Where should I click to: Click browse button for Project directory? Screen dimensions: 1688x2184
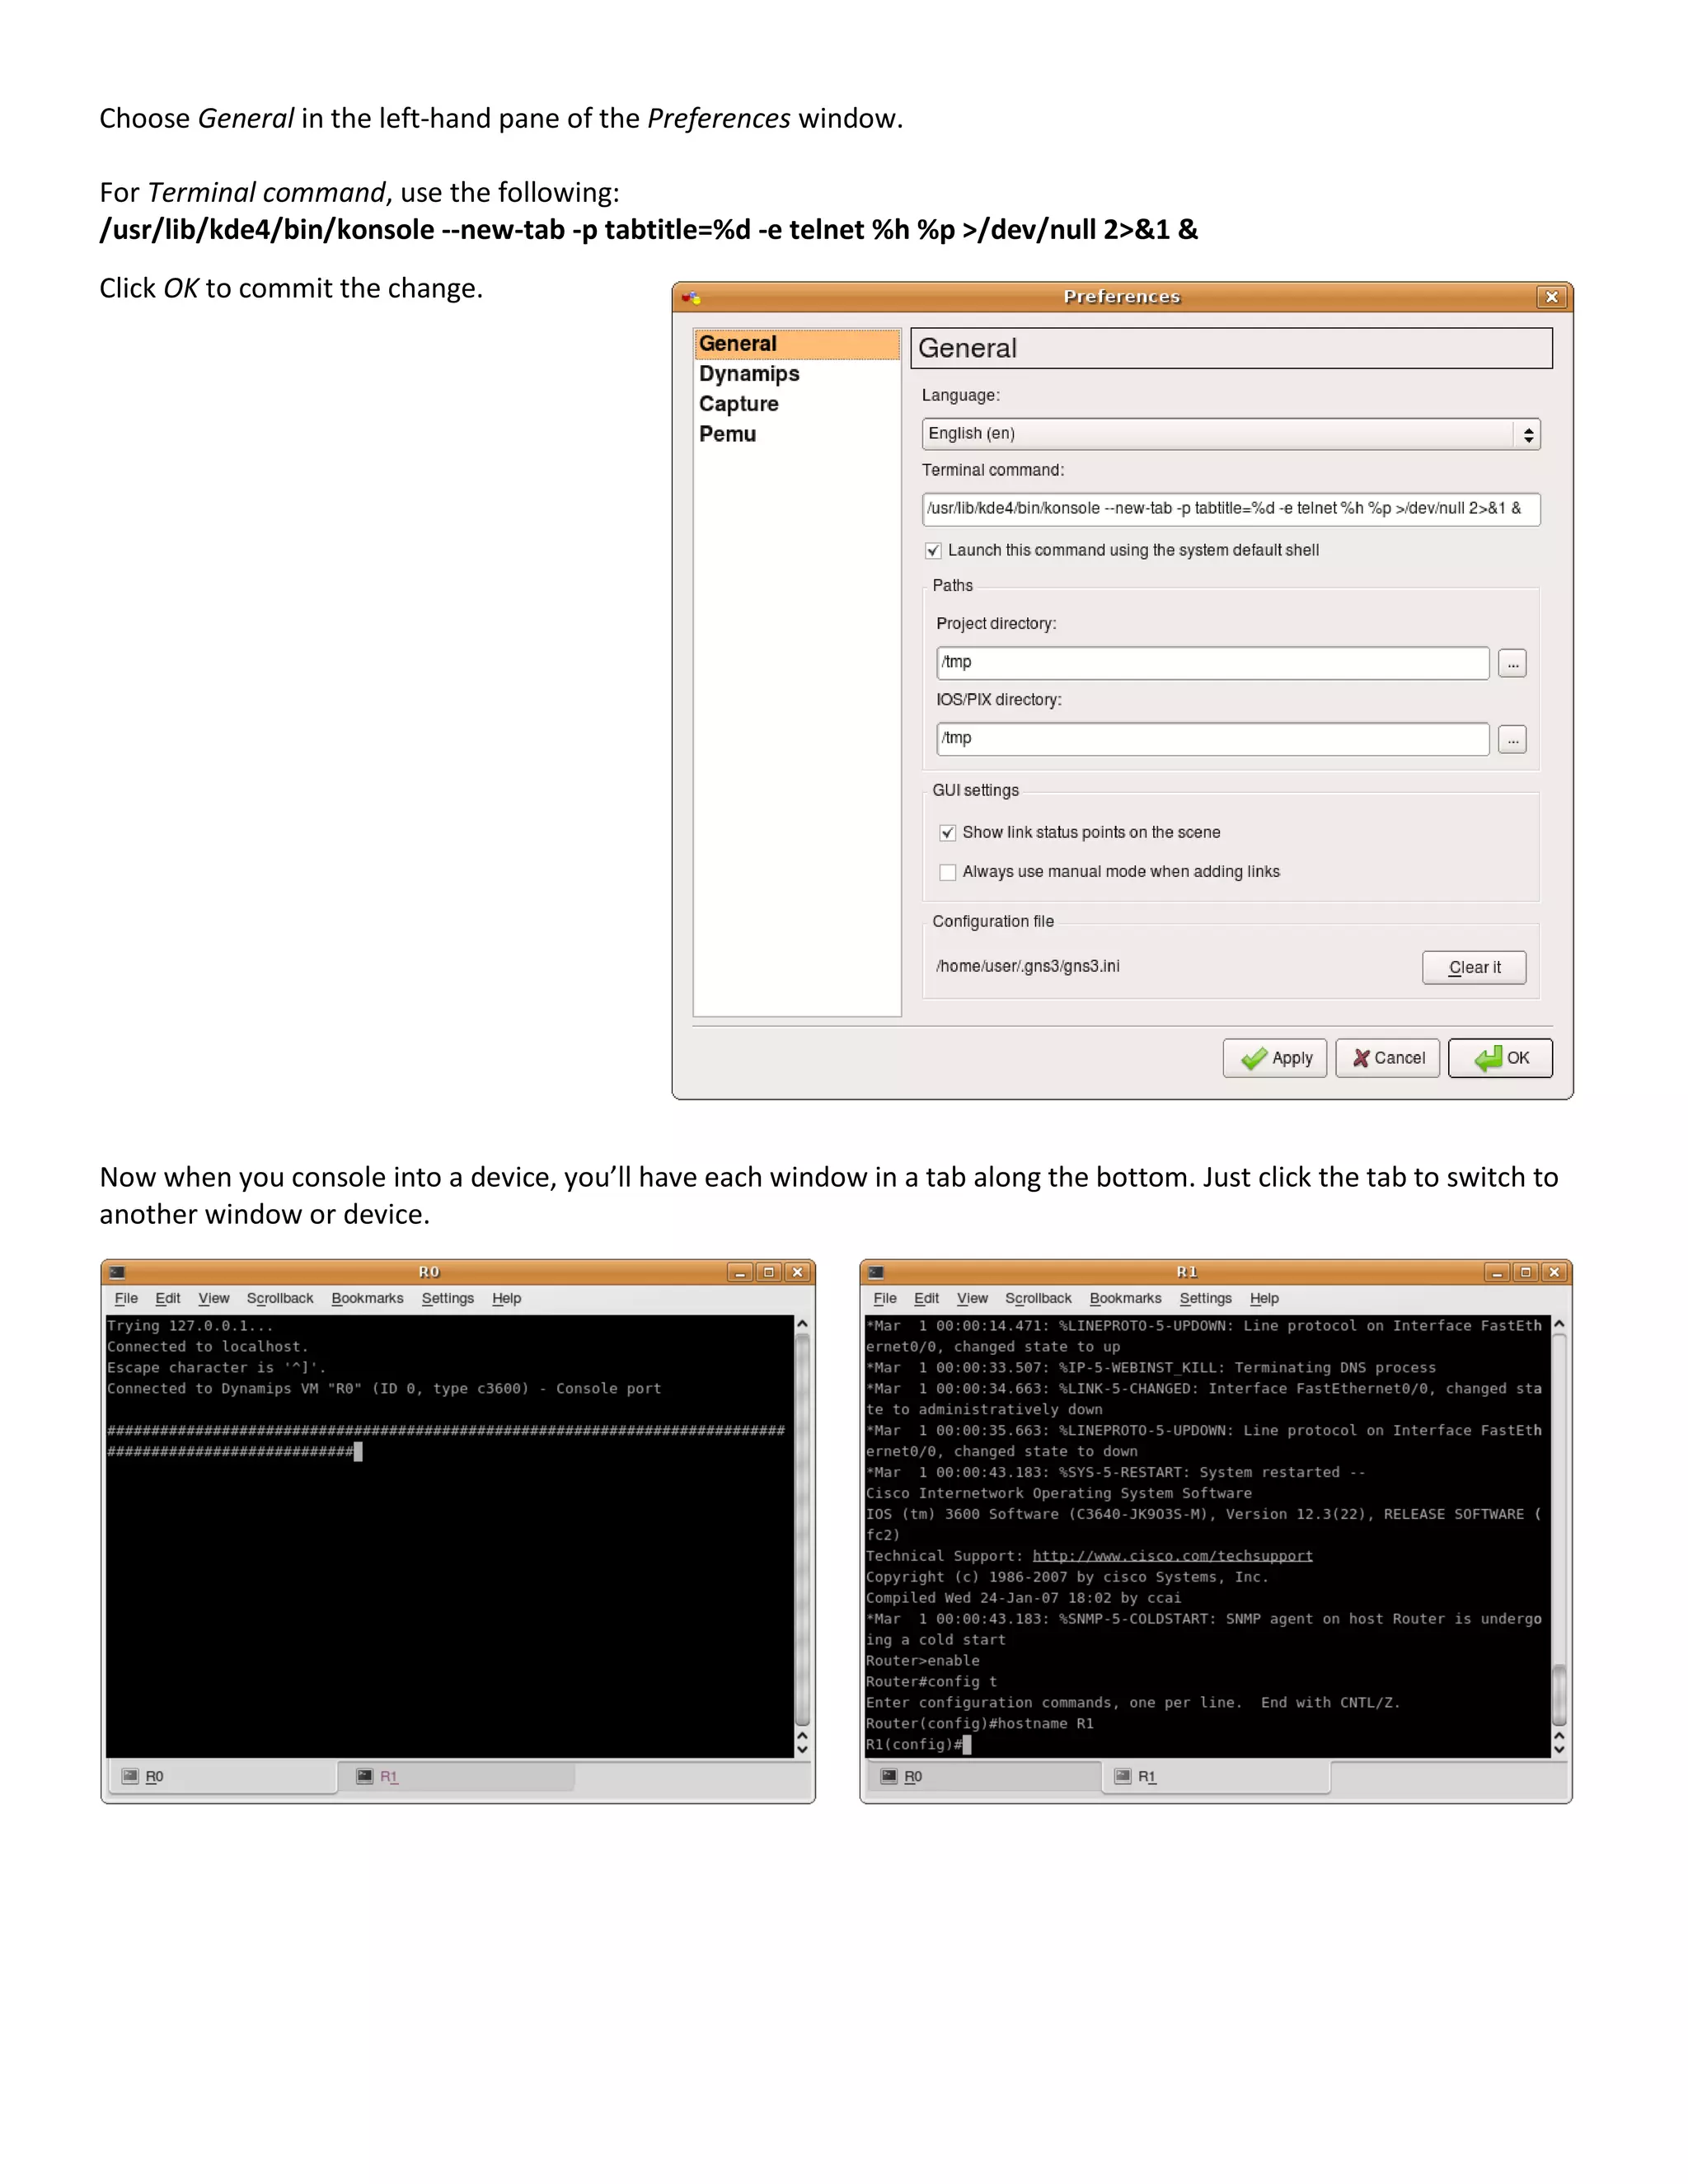[1512, 663]
